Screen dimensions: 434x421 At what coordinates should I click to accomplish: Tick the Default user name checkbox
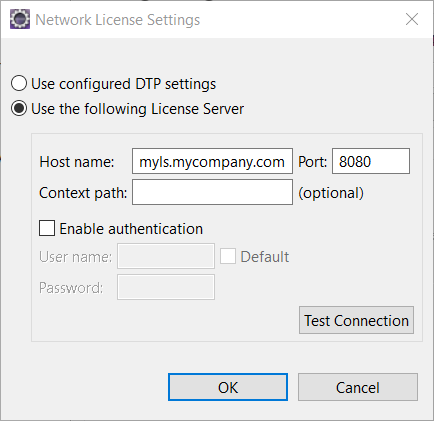point(228,256)
